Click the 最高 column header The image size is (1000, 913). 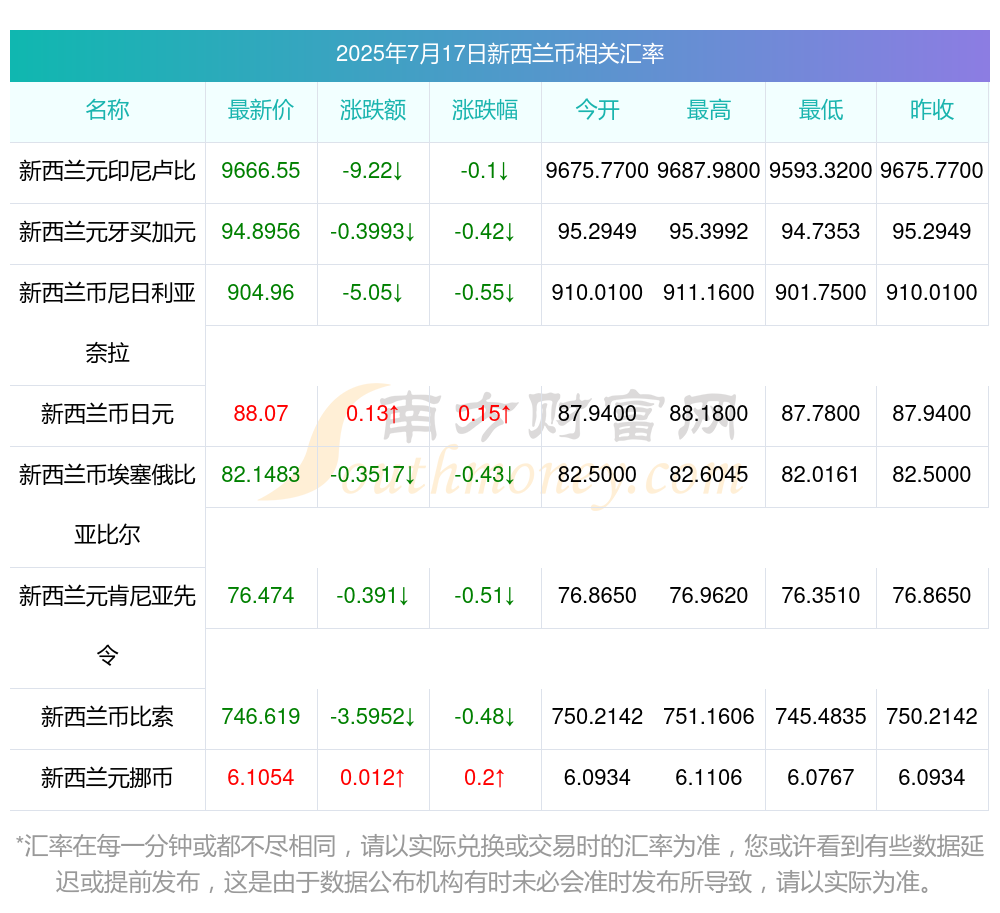(x=709, y=110)
